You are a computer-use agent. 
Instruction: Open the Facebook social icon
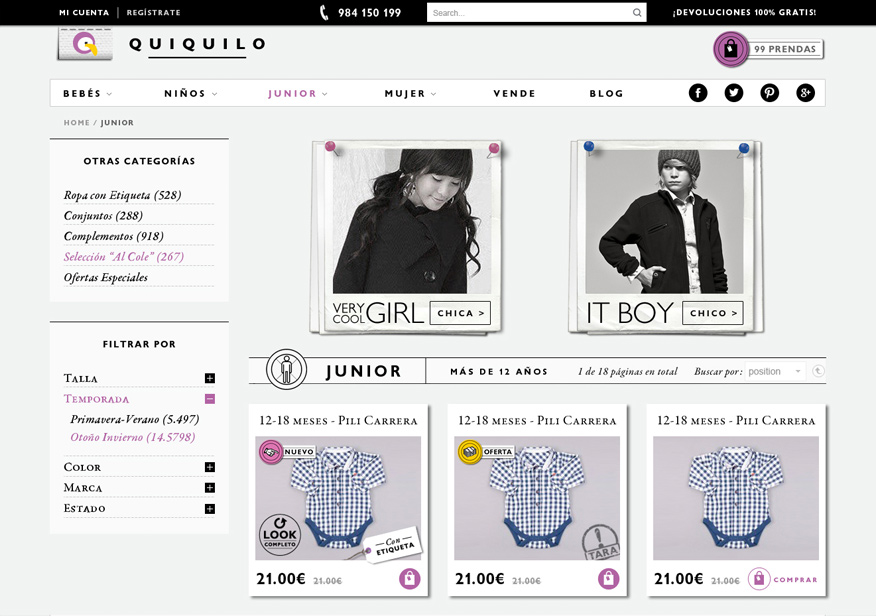click(x=698, y=93)
